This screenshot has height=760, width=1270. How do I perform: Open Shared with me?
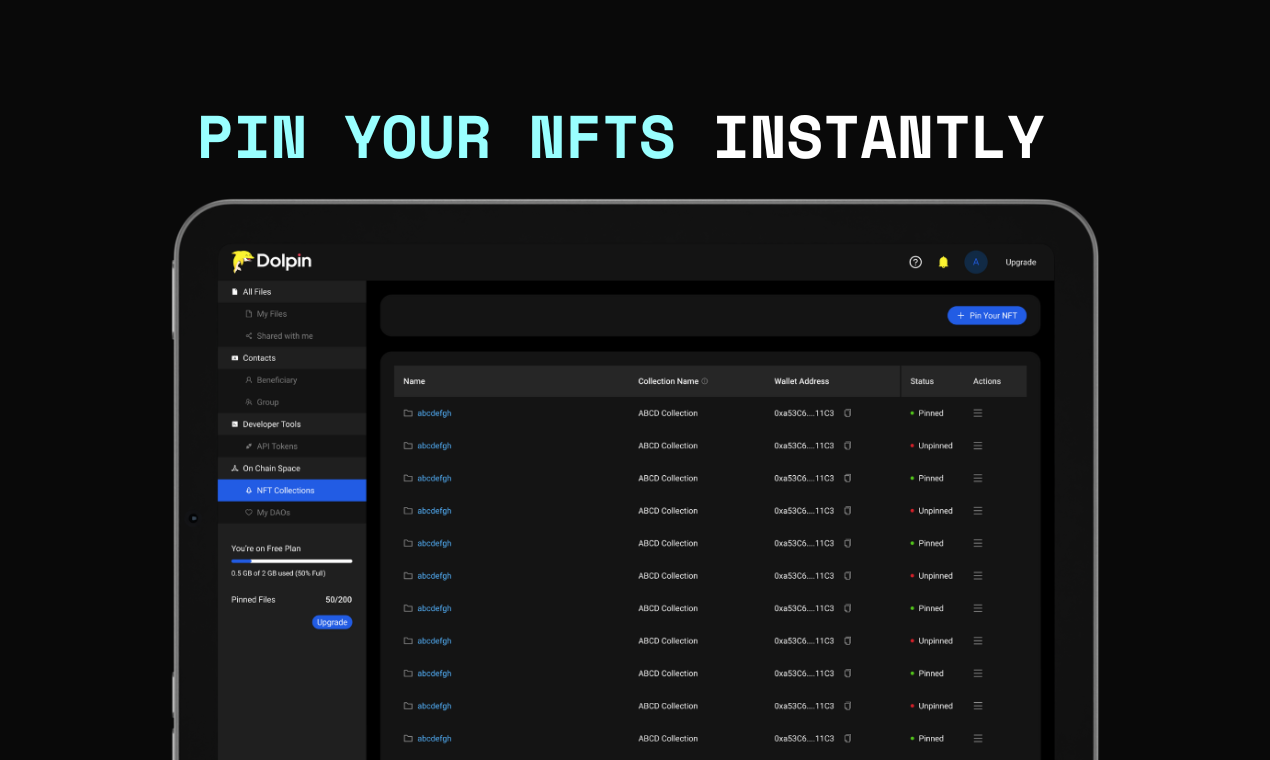pyautogui.click(x=292, y=336)
